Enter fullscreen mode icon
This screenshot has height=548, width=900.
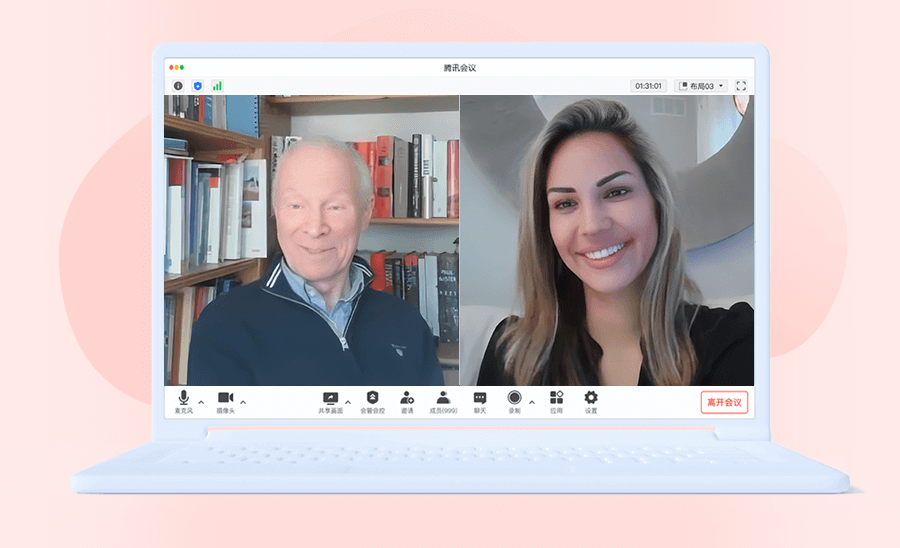(x=741, y=86)
